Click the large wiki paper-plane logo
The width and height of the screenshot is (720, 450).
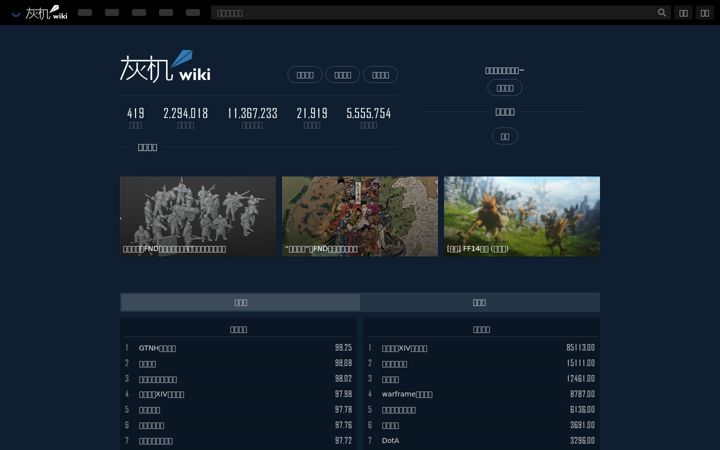click(165, 67)
